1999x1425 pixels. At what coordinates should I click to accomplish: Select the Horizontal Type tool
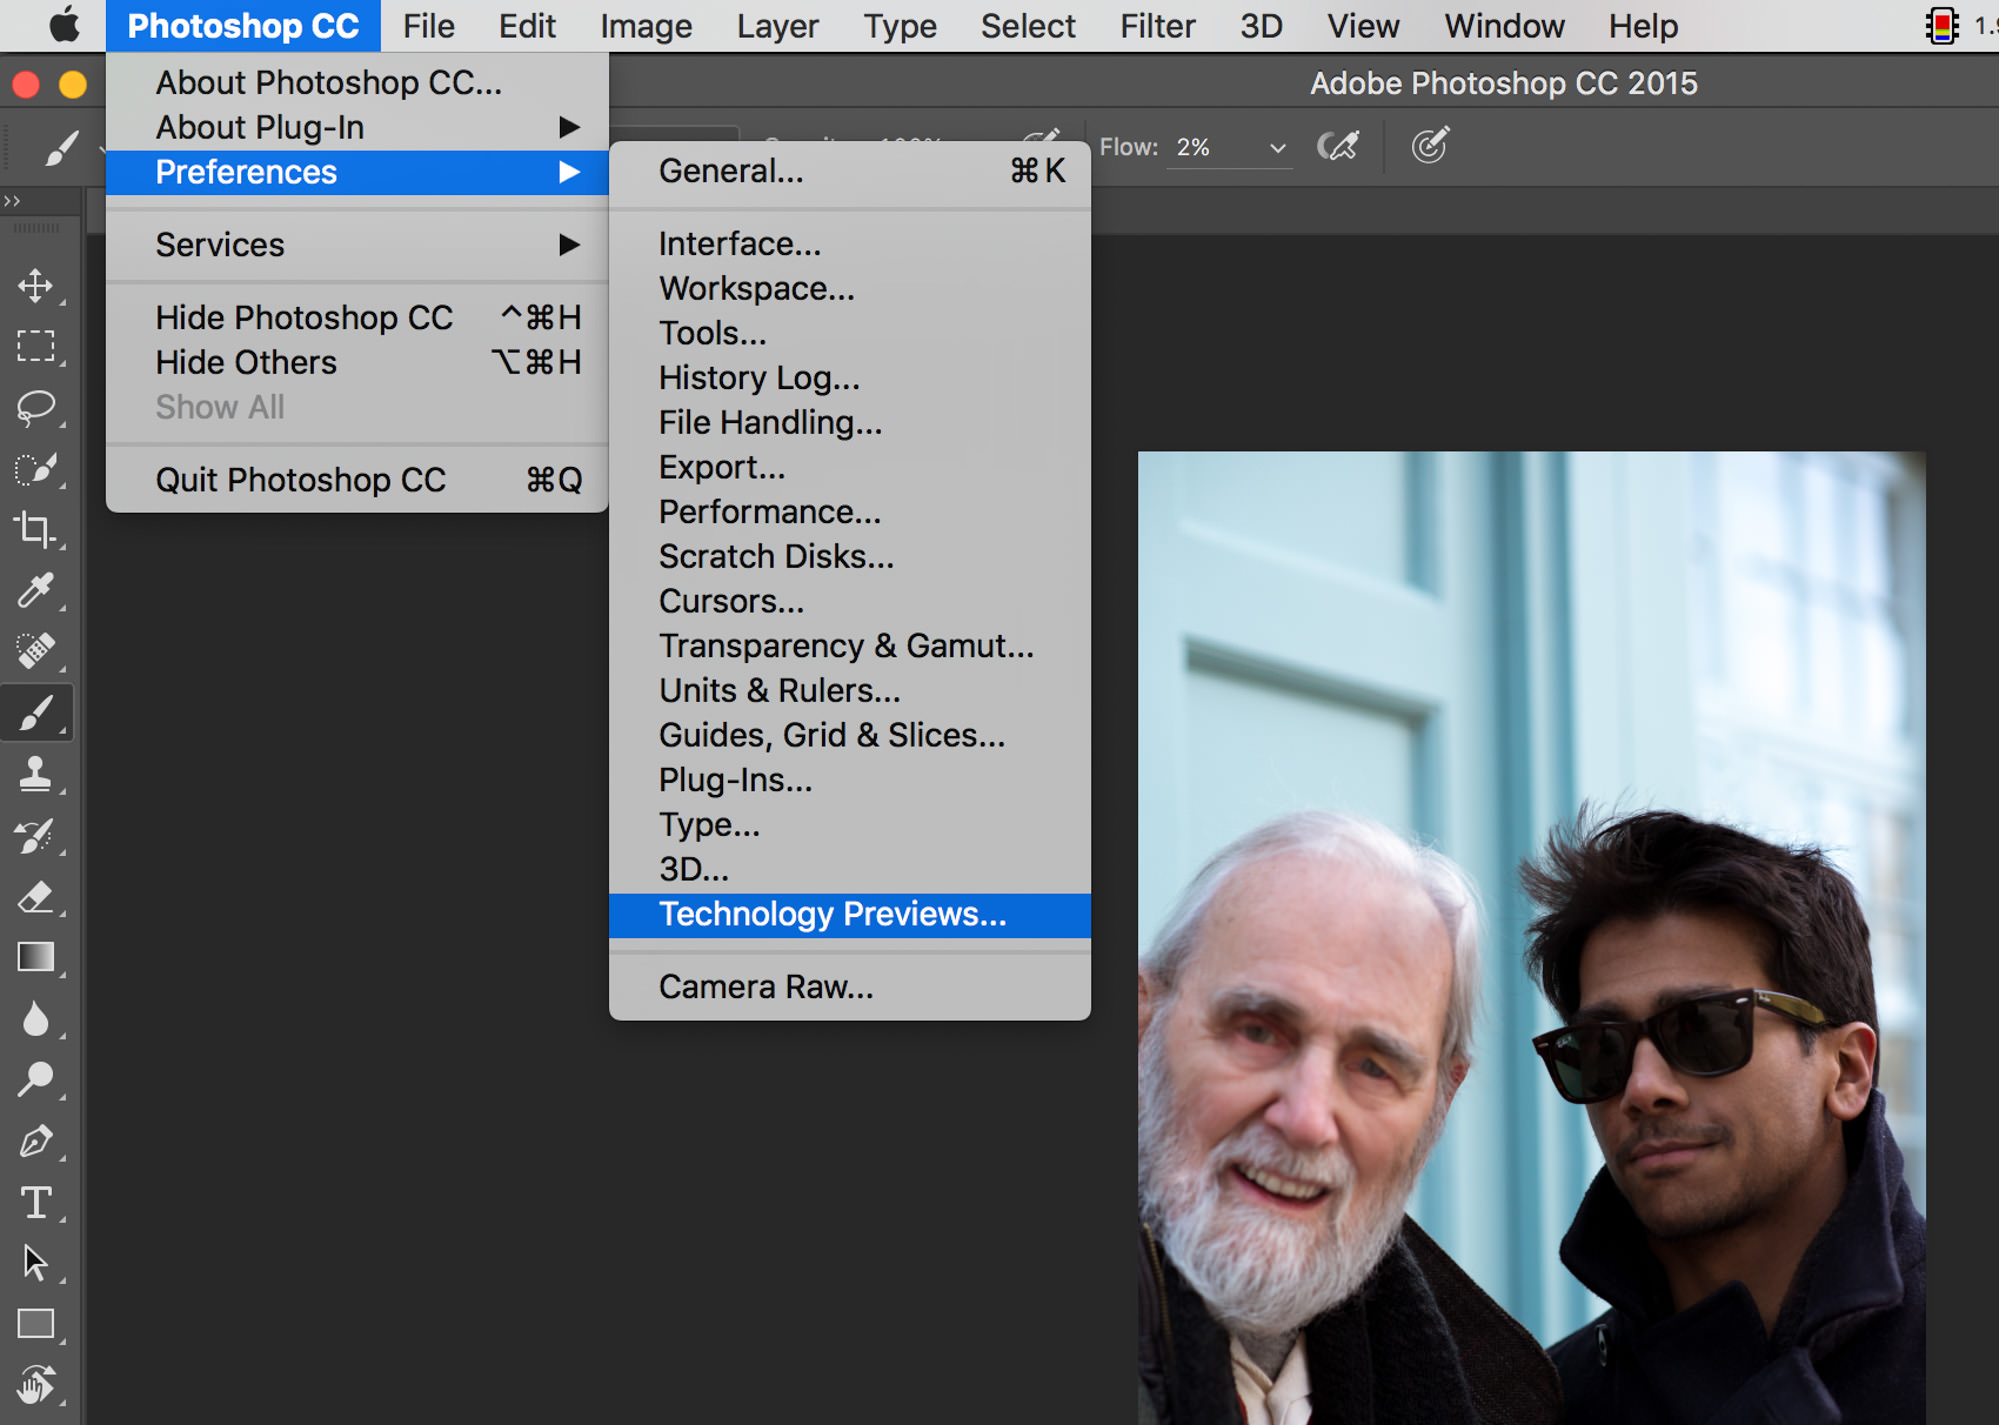(36, 1202)
